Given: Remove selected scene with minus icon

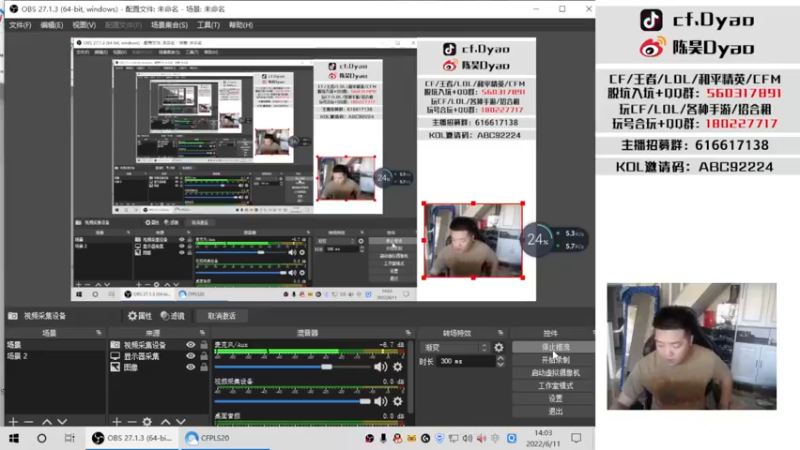Looking at the screenshot, I should tap(29, 422).
